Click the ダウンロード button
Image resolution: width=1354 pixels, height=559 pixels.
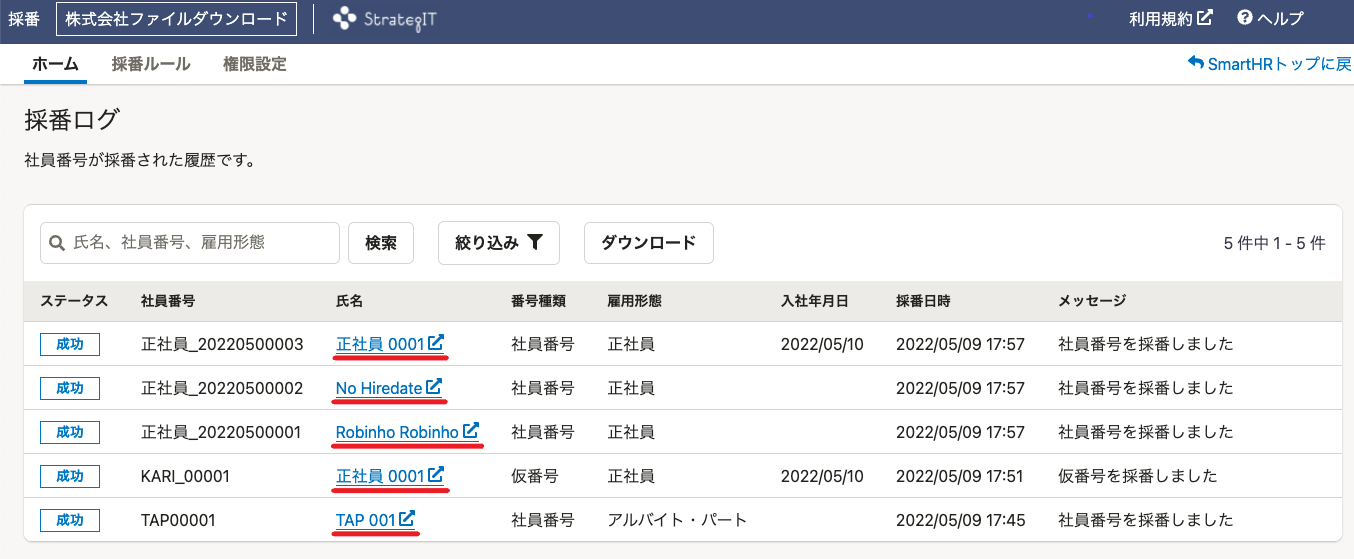tap(649, 243)
